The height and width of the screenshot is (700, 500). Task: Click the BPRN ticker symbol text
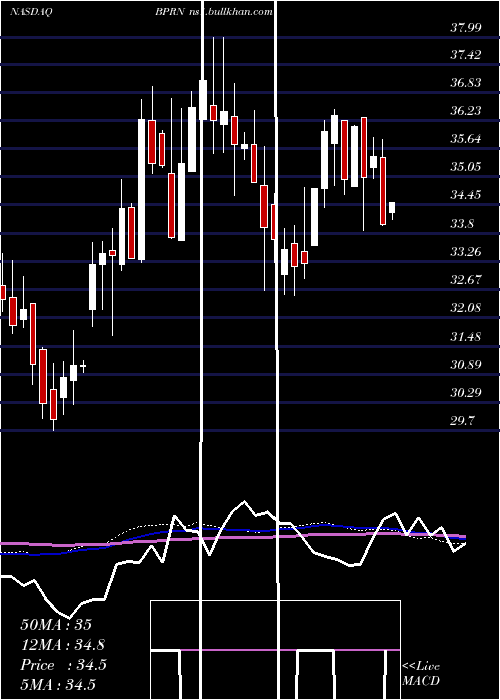[170, 12]
